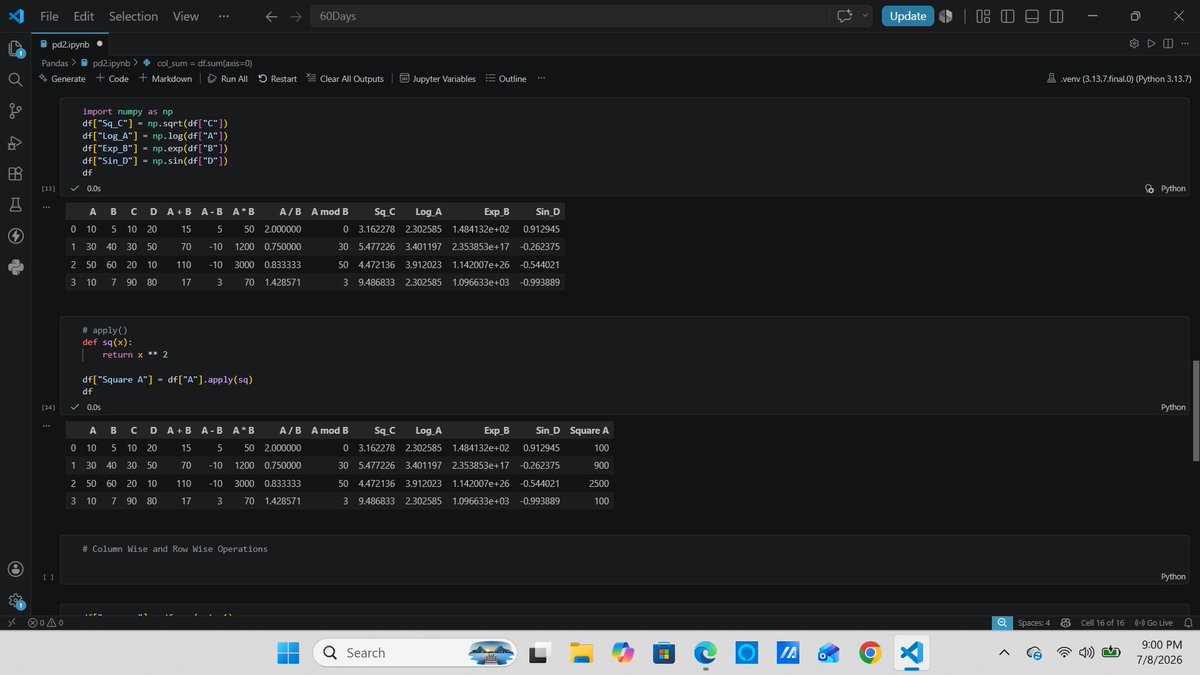Click the hexagon icon next to Update

[x=945, y=16]
